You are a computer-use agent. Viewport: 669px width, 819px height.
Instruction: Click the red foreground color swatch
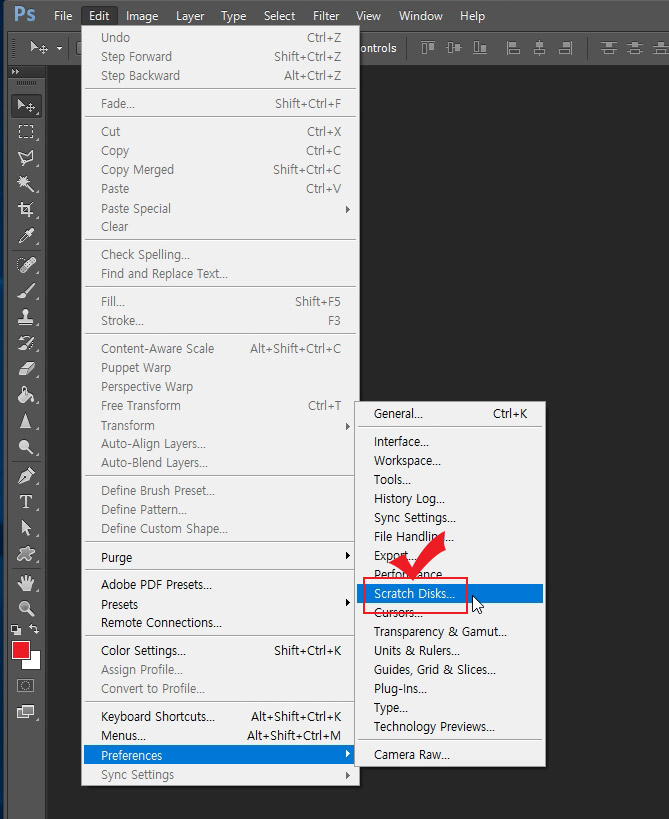click(20, 650)
